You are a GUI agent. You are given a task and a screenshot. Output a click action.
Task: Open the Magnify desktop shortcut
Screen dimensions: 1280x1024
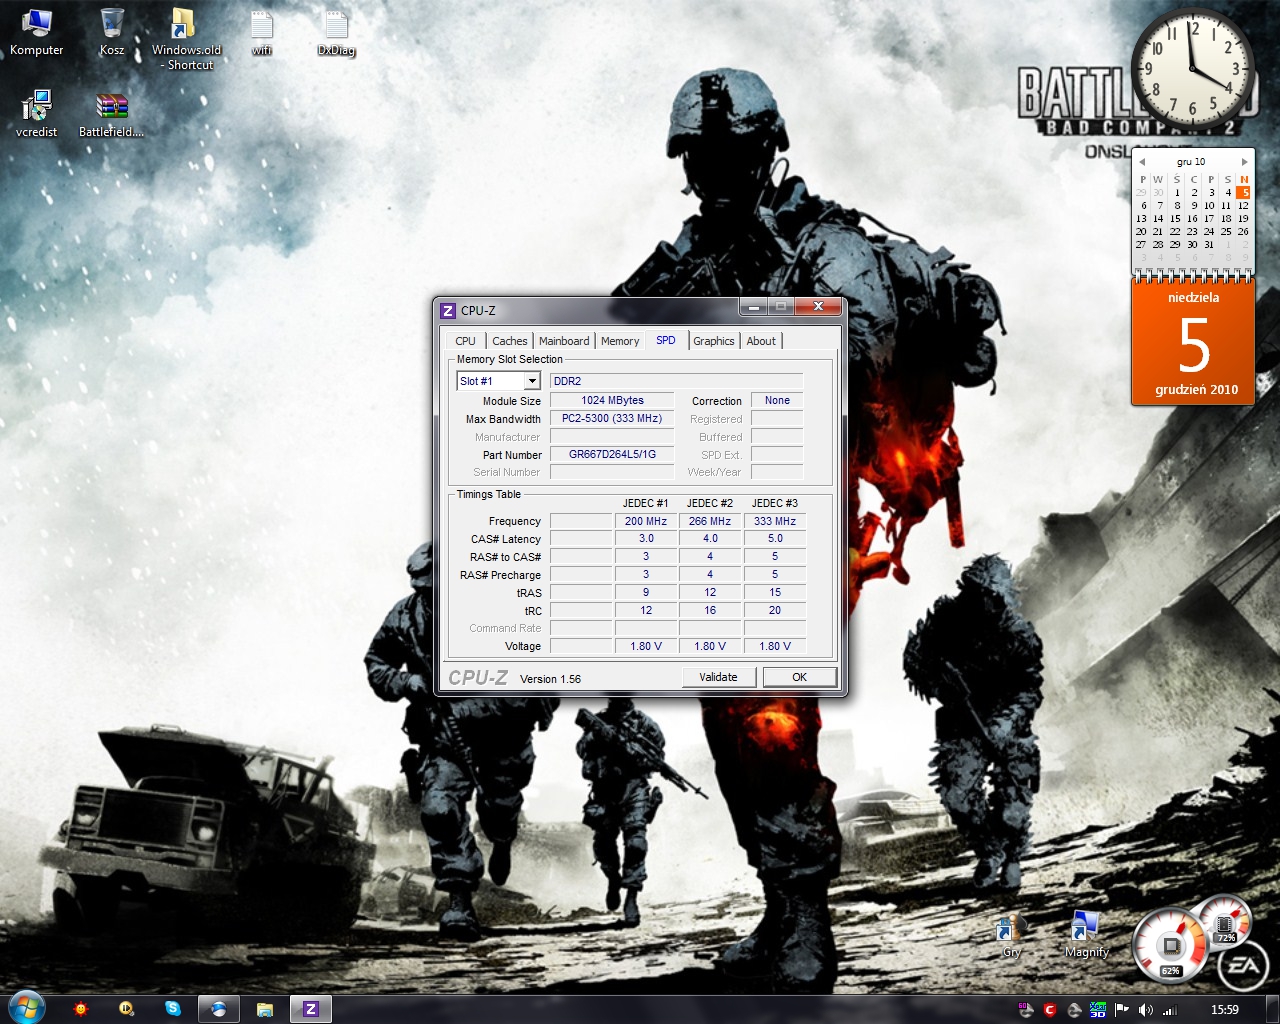point(1085,932)
